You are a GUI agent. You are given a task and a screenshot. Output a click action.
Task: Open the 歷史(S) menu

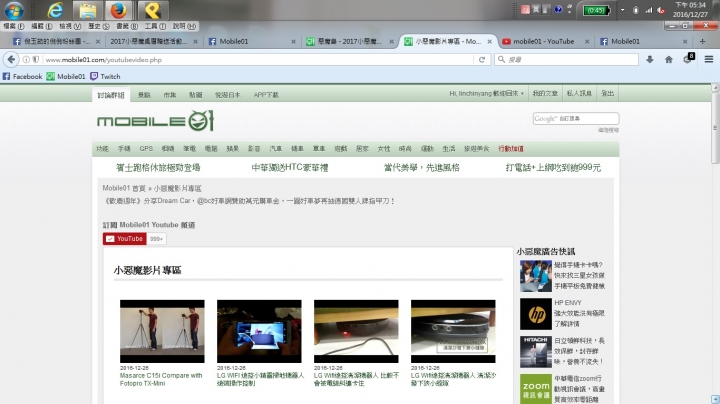tap(99, 26)
